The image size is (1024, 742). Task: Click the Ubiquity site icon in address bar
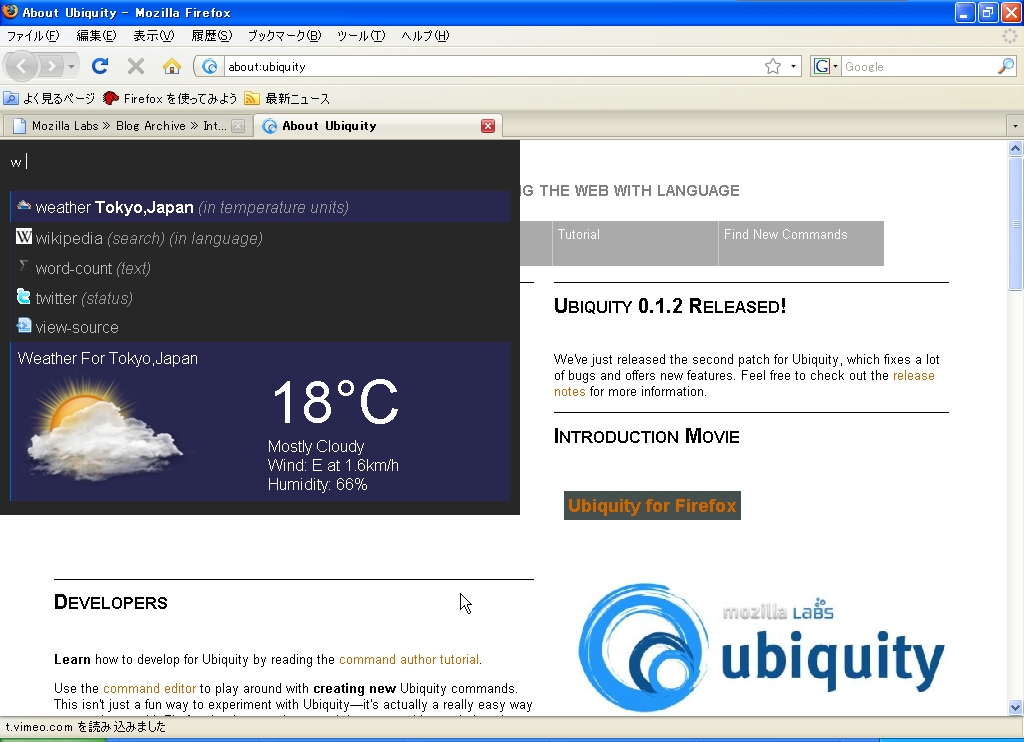210,66
